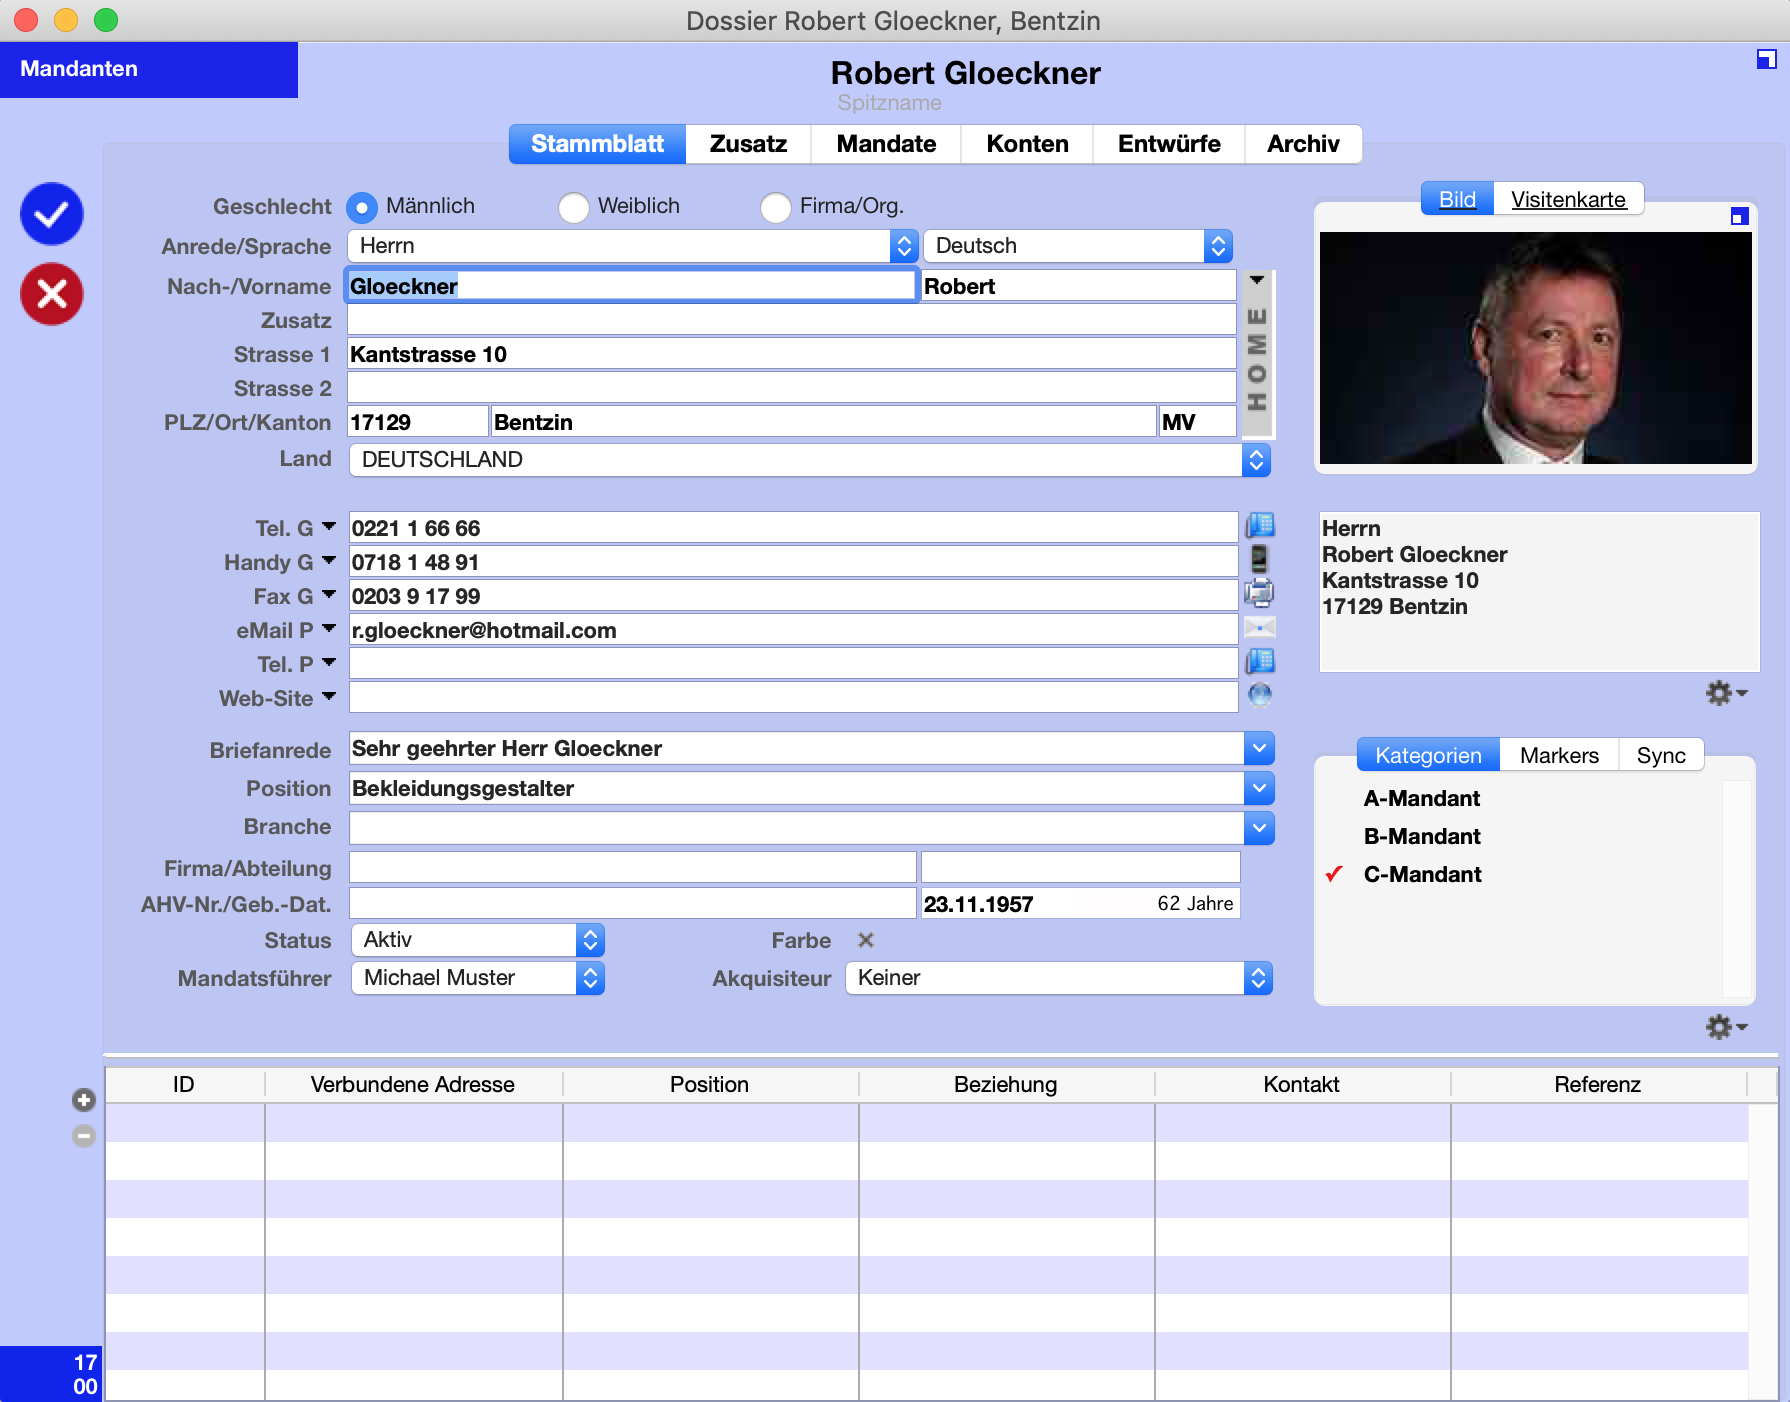Show the Bild tab
This screenshot has width=1790, height=1402.
point(1457,199)
